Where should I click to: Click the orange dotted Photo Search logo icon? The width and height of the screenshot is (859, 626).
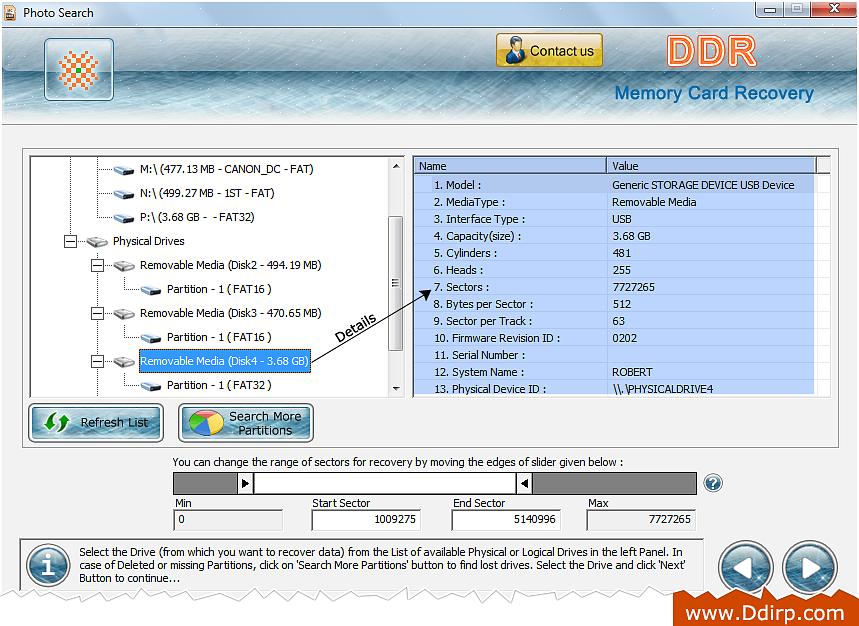[79, 70]
